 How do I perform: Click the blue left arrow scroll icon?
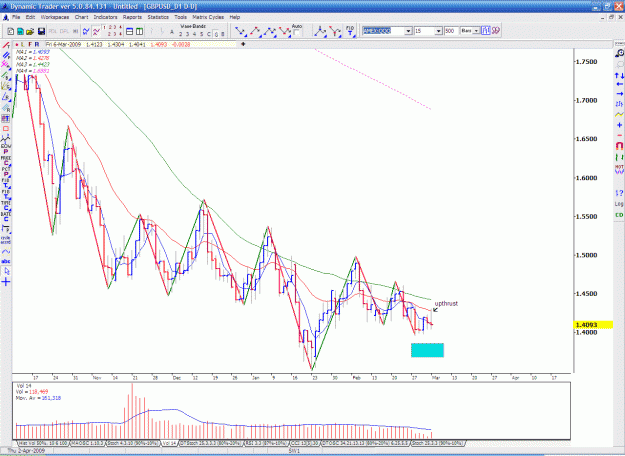point(619,84)
